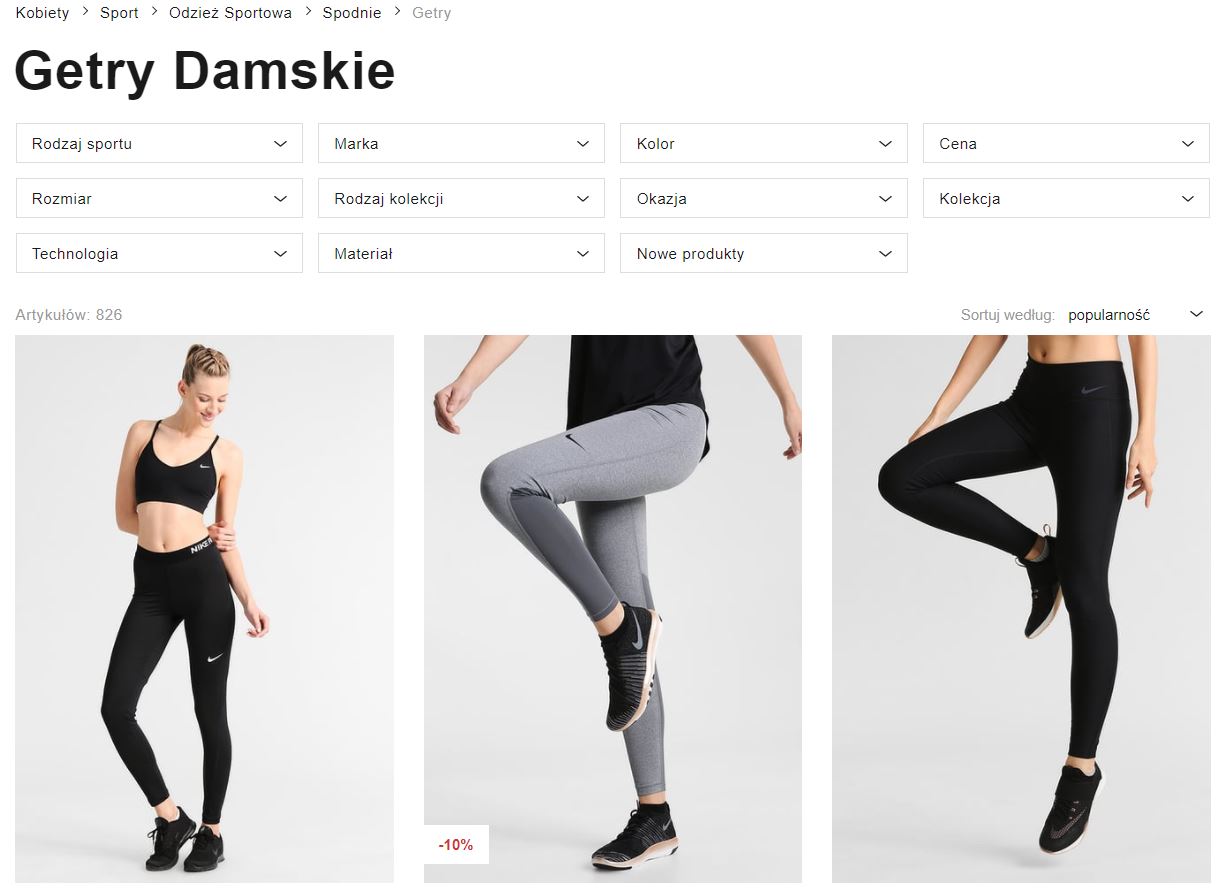Go to Spodnie breadcrumb category

[x=352, y=13]
